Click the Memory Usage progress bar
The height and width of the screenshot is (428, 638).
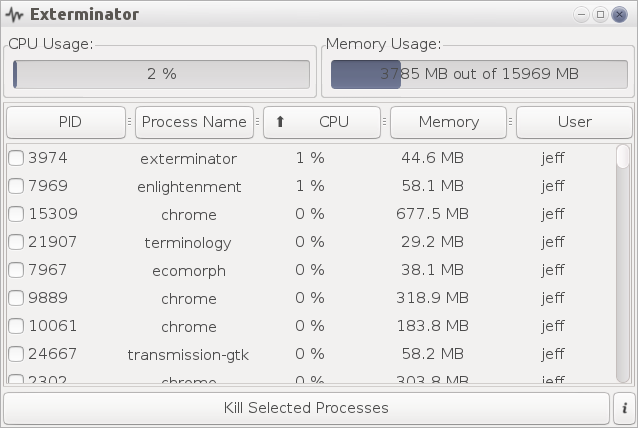479,74
